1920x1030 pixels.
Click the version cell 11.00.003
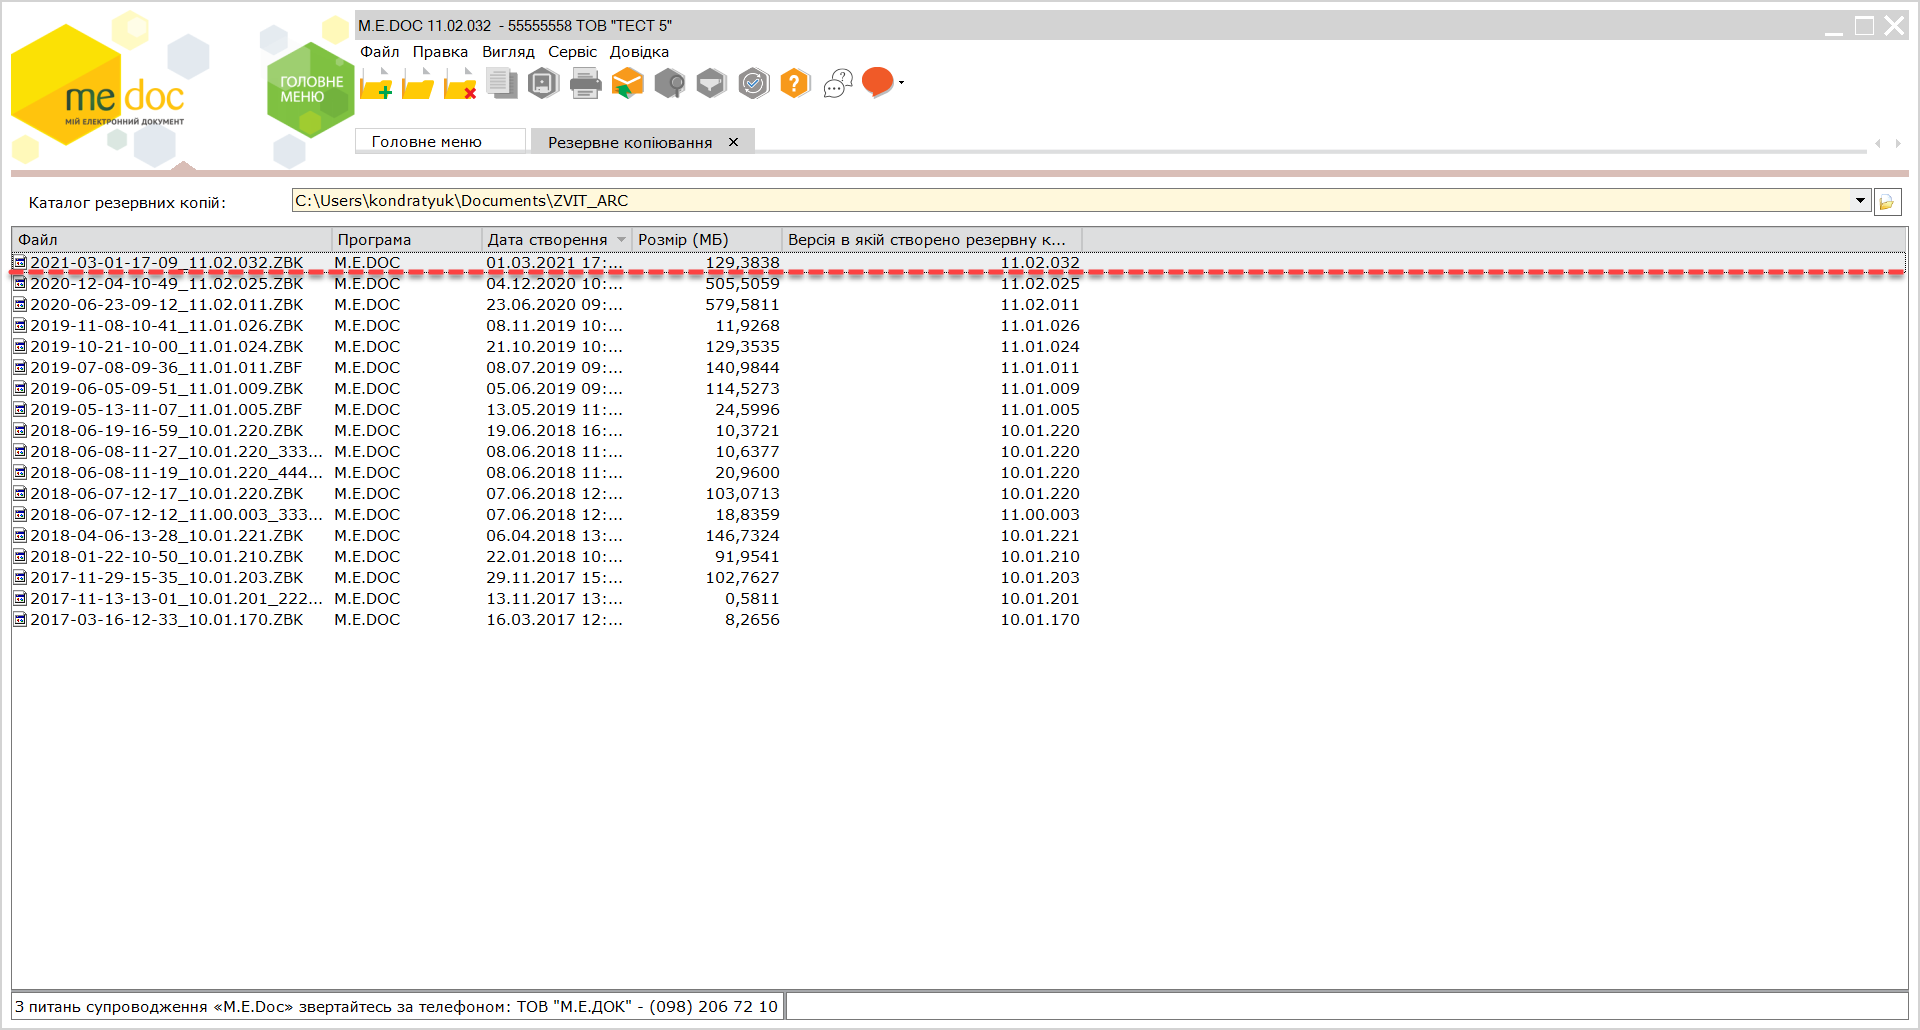pyautogui.click(x=1040, y=515)
